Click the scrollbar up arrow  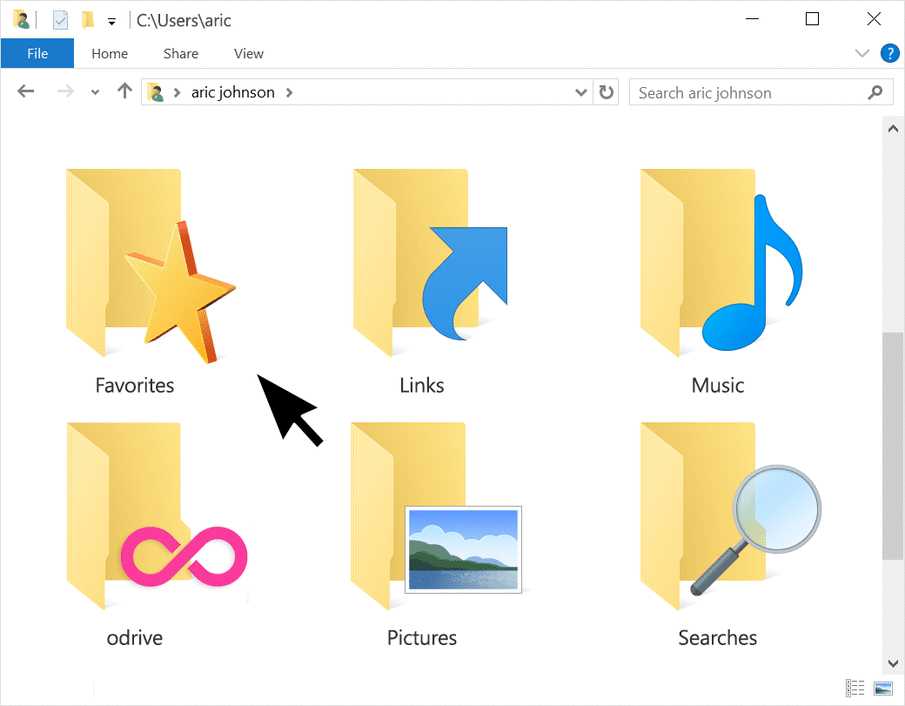coord(893,129)
